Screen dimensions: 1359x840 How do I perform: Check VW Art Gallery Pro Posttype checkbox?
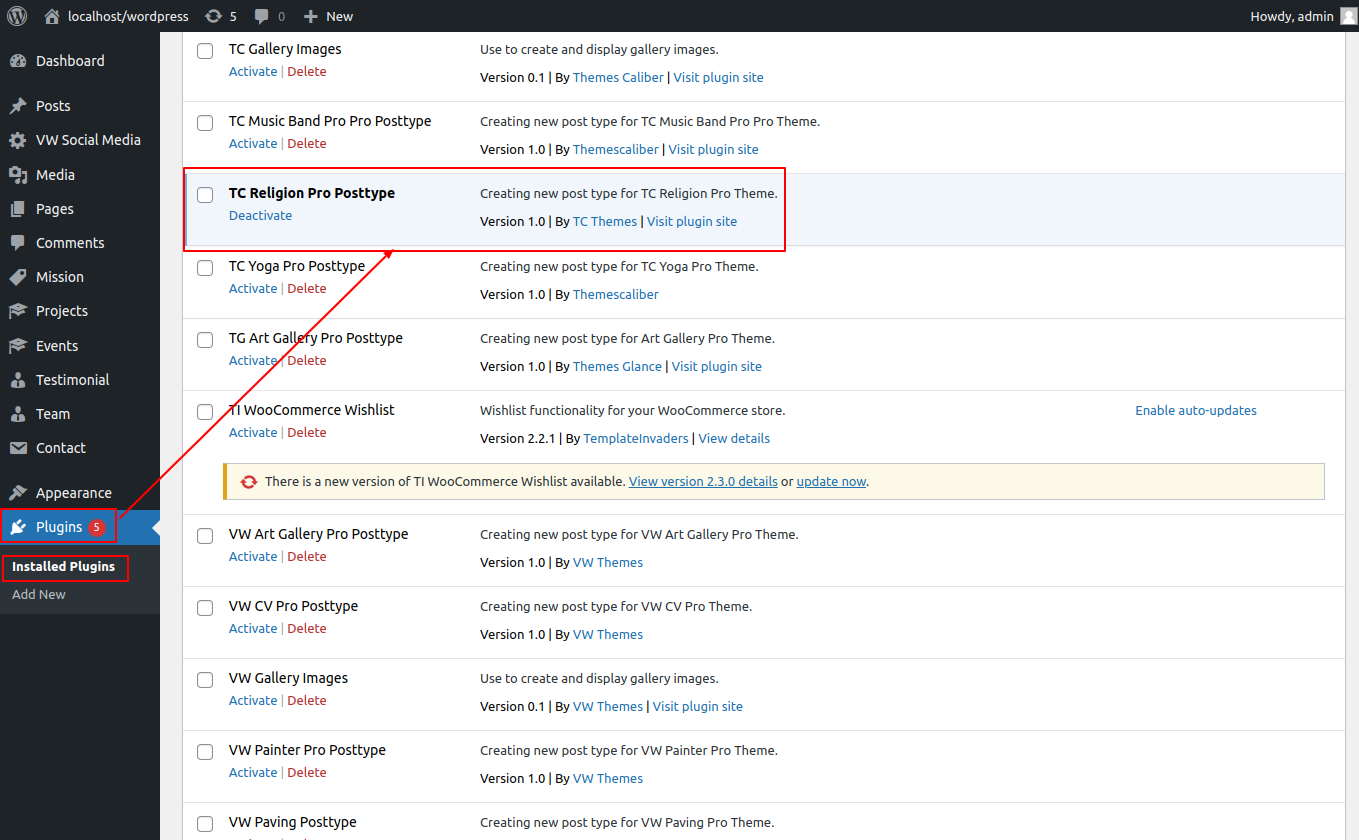[205, 536]
